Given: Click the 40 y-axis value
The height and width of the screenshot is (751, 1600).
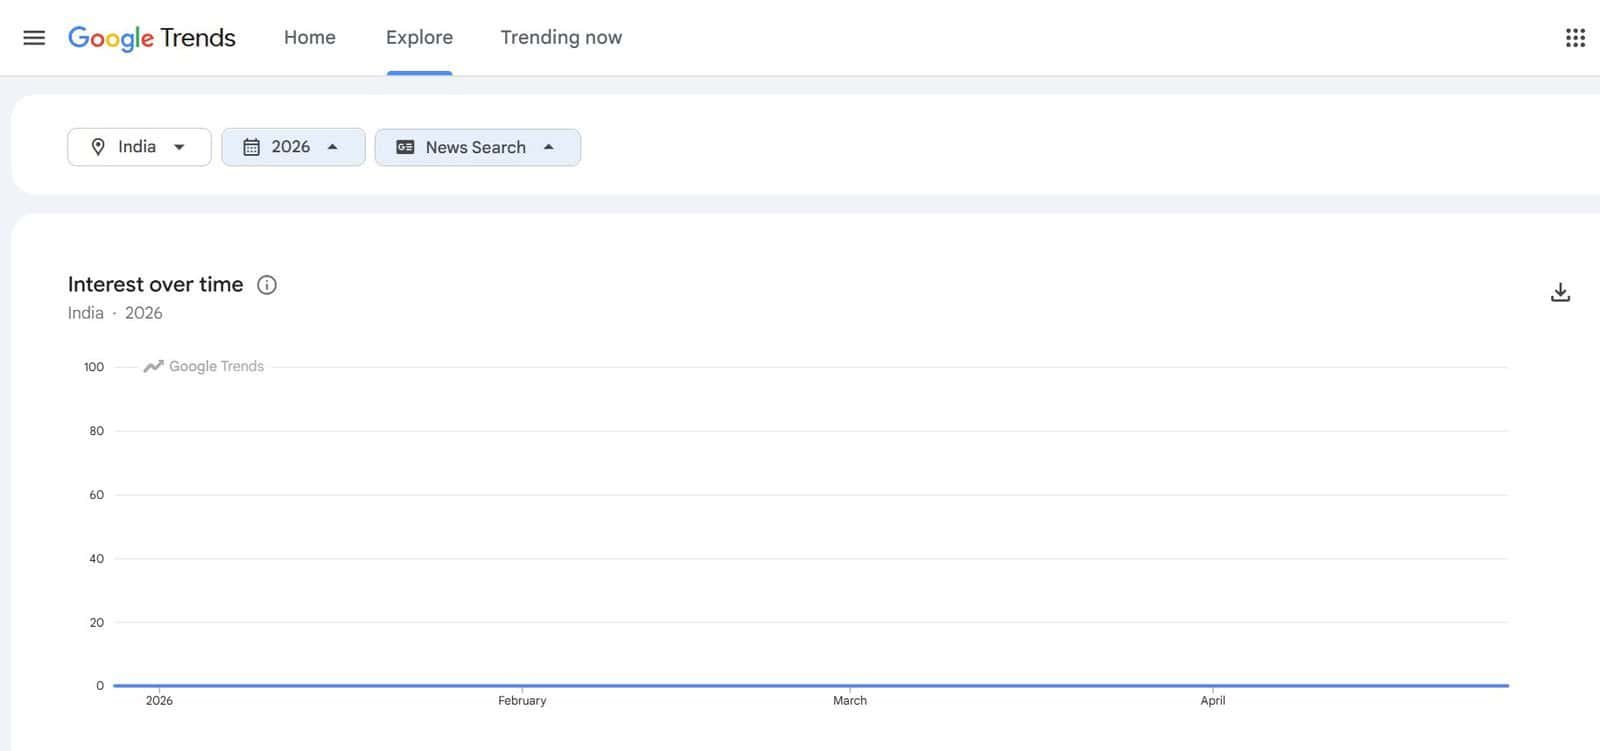Looking at the screenshot, I should pos(96,559).
